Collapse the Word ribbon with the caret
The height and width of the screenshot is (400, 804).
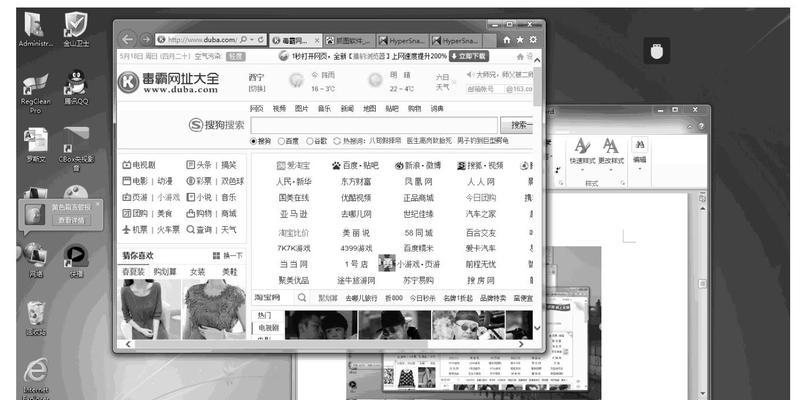690,127
